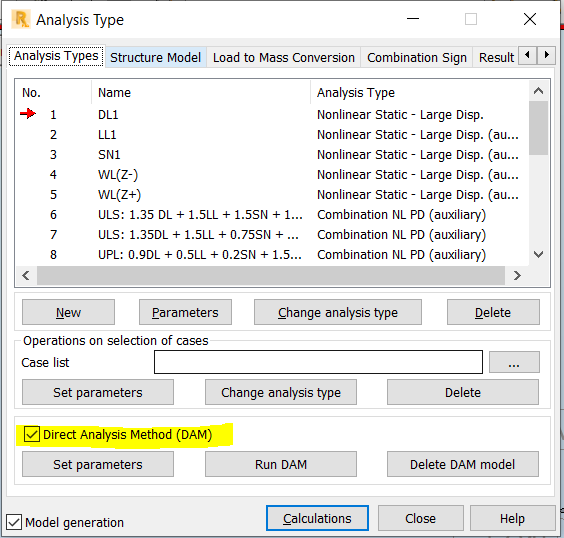564x538 pixels.
Task: Open case selection with the ellipsis button
Action: tap(514, 362)
